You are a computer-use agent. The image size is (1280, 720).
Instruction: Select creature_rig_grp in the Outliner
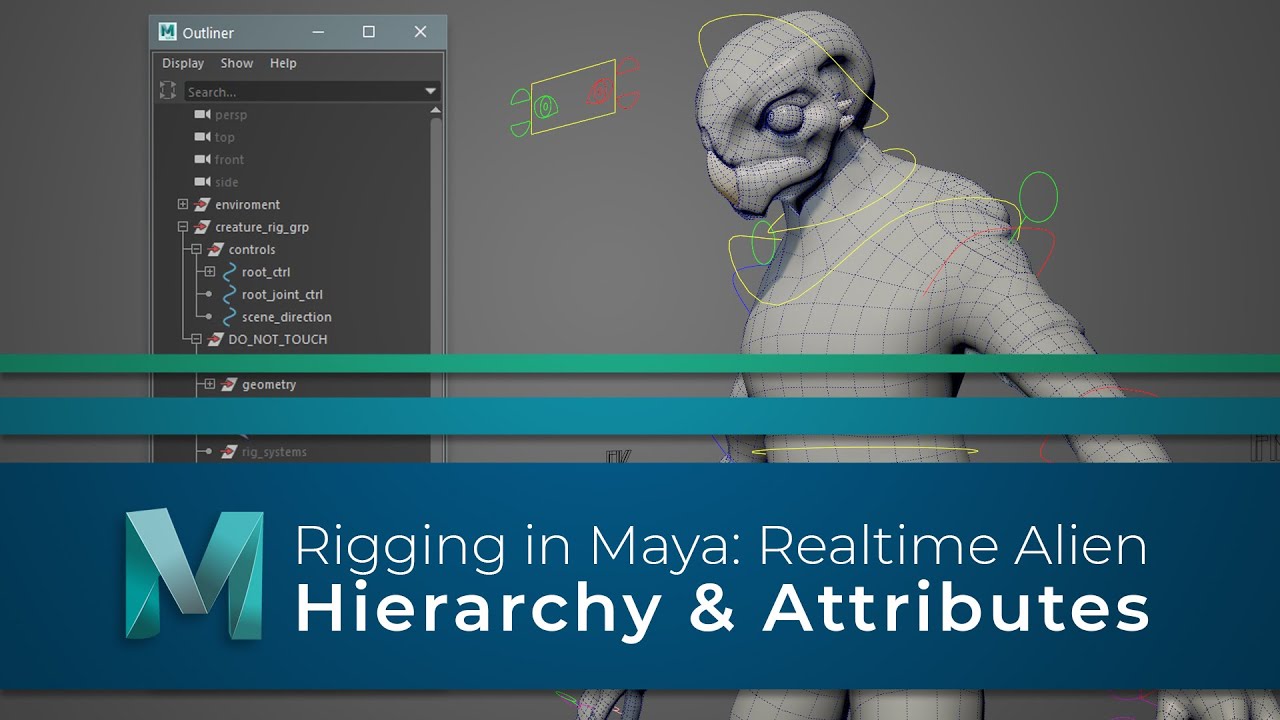(262, 227)
